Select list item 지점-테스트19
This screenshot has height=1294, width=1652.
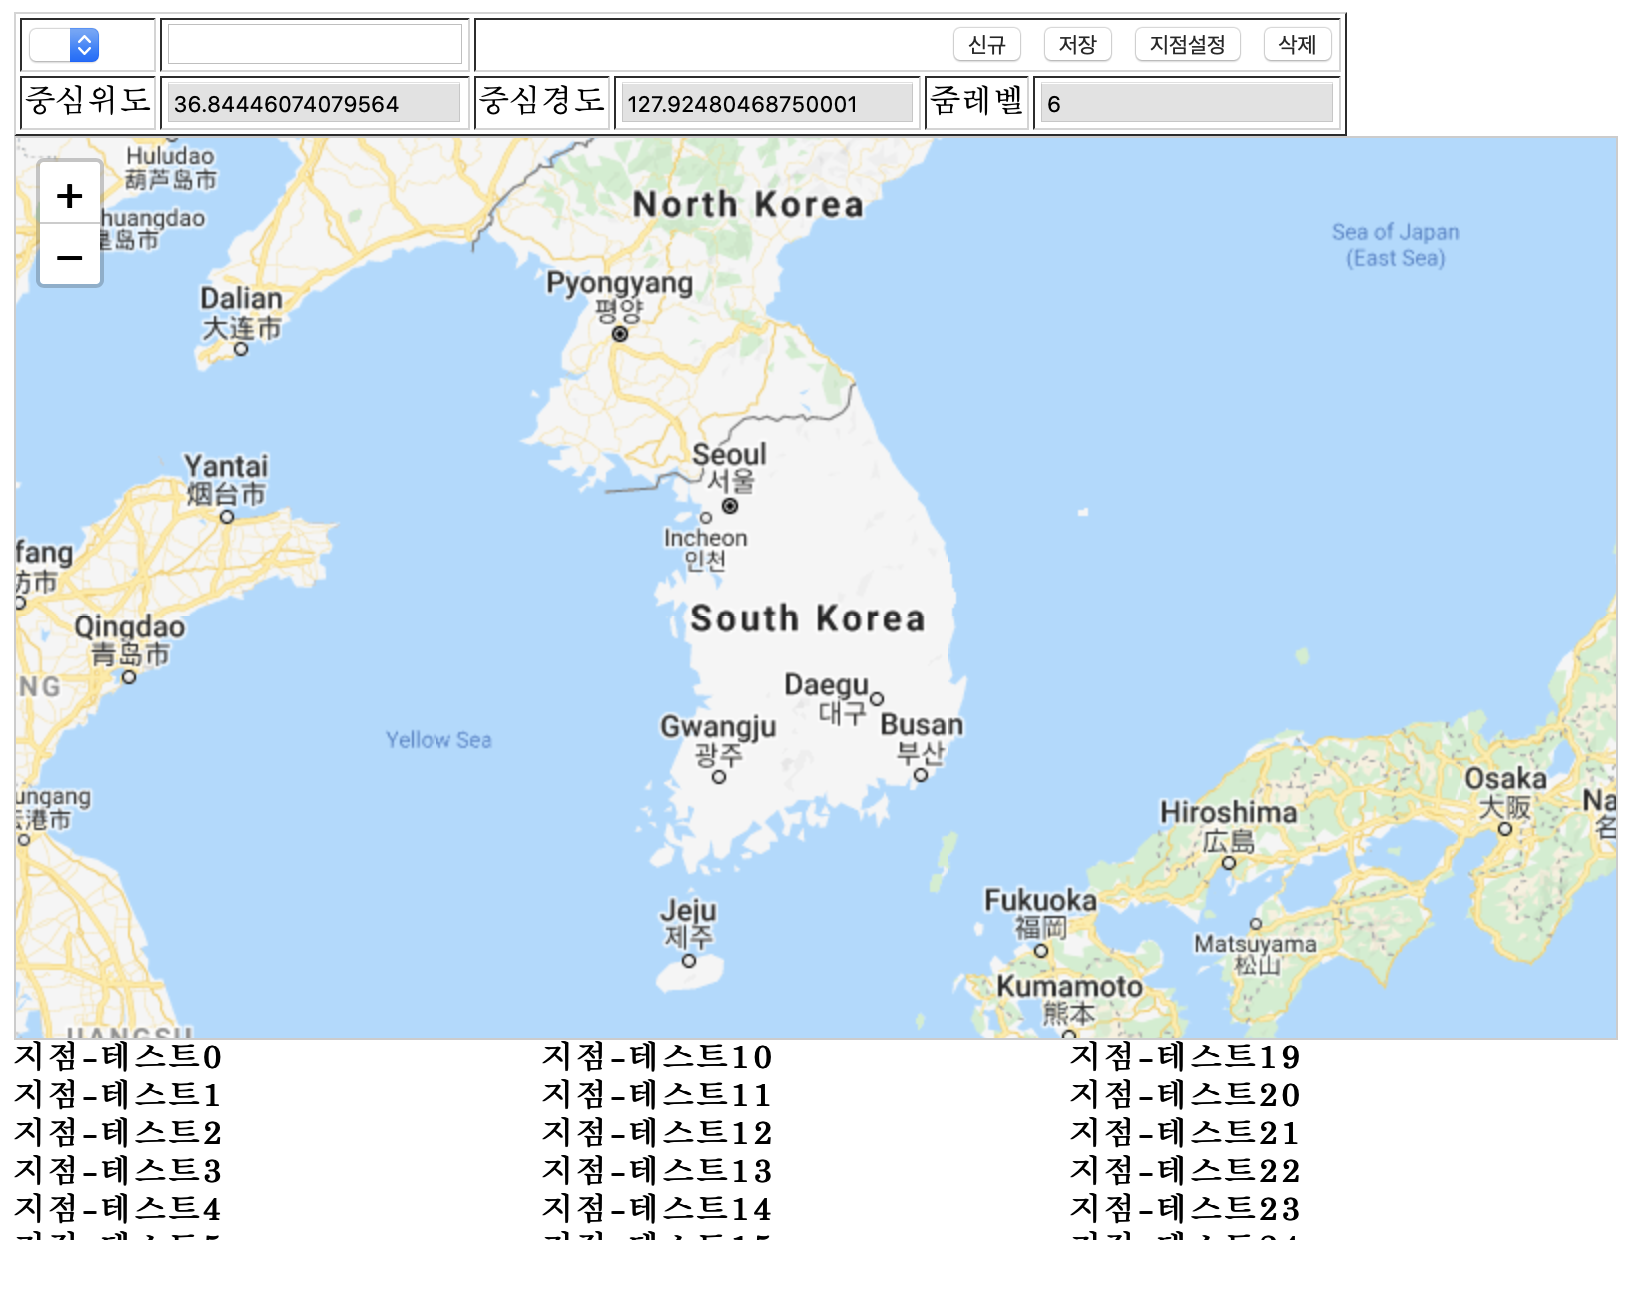(x=1185, y=1057)
